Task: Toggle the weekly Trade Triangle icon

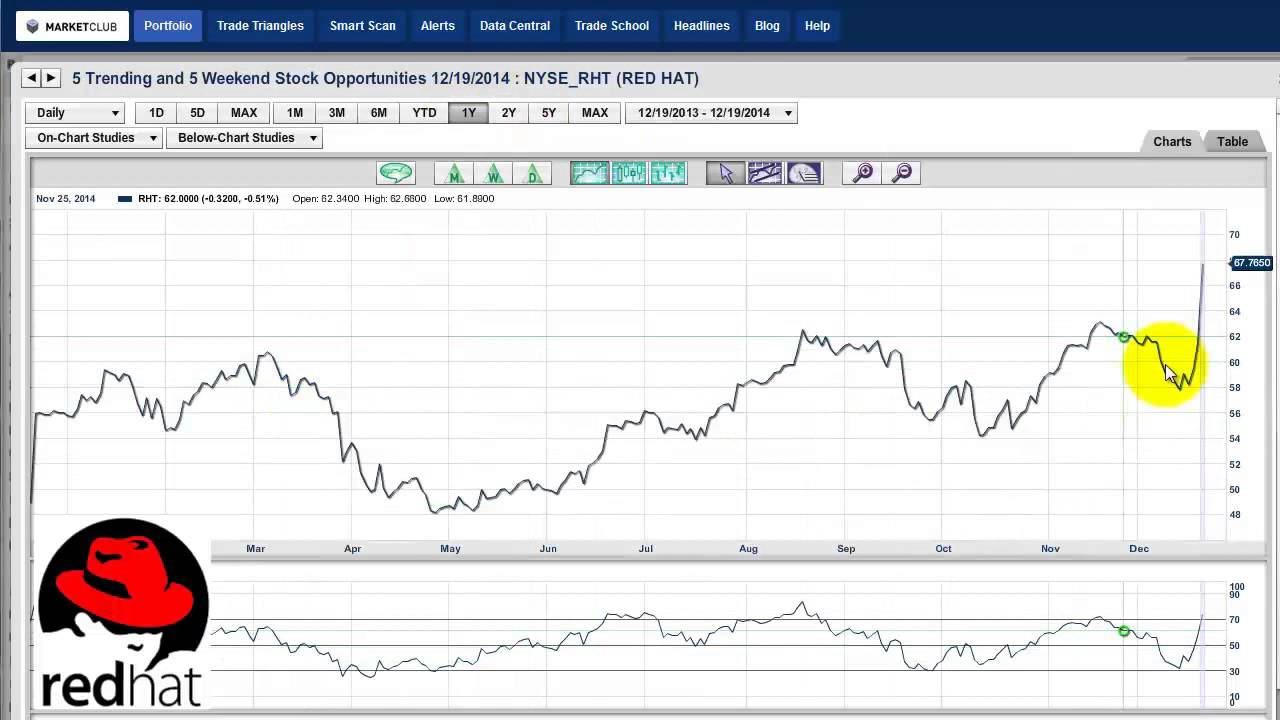Action: pyautogui.click(x=493, y=173)
